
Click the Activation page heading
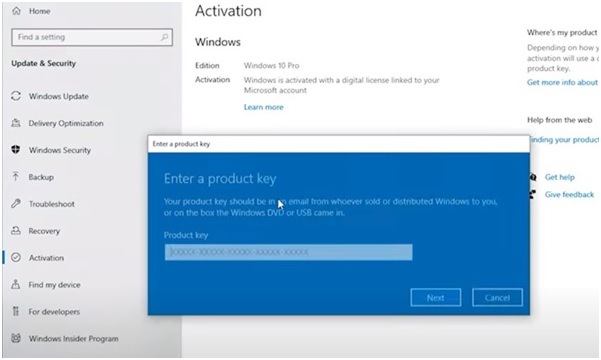228,11
